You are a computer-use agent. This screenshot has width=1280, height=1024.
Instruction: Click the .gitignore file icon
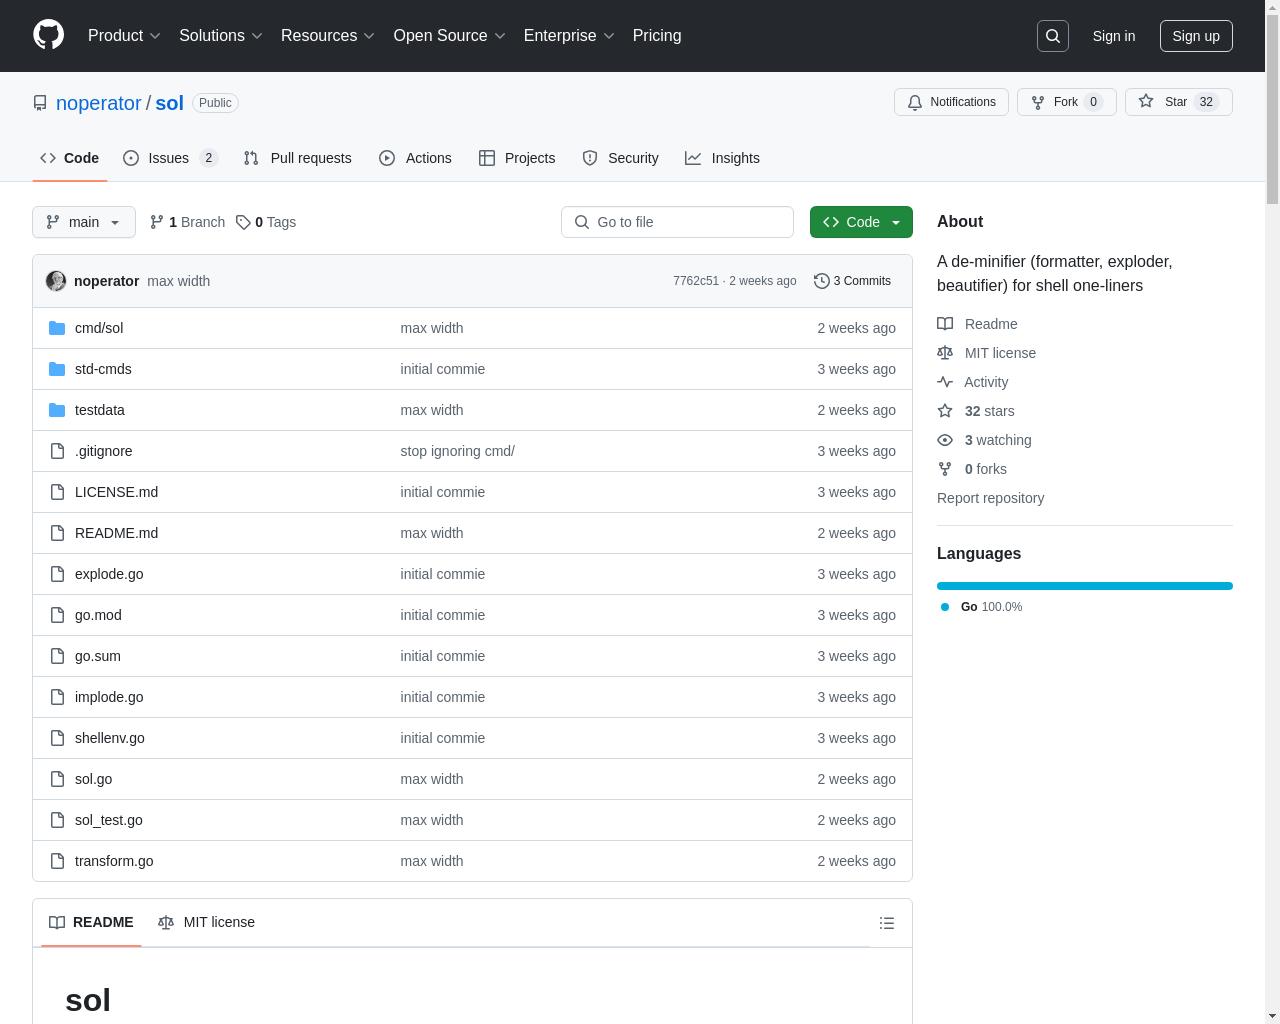57,451
